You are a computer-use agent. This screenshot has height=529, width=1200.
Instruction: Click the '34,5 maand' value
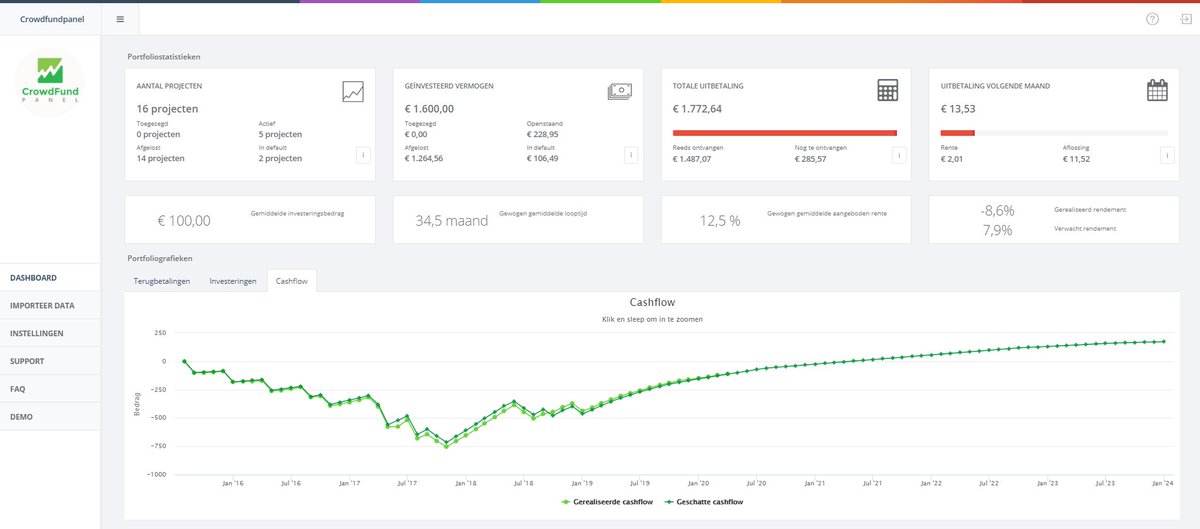(x=452, y=221)
